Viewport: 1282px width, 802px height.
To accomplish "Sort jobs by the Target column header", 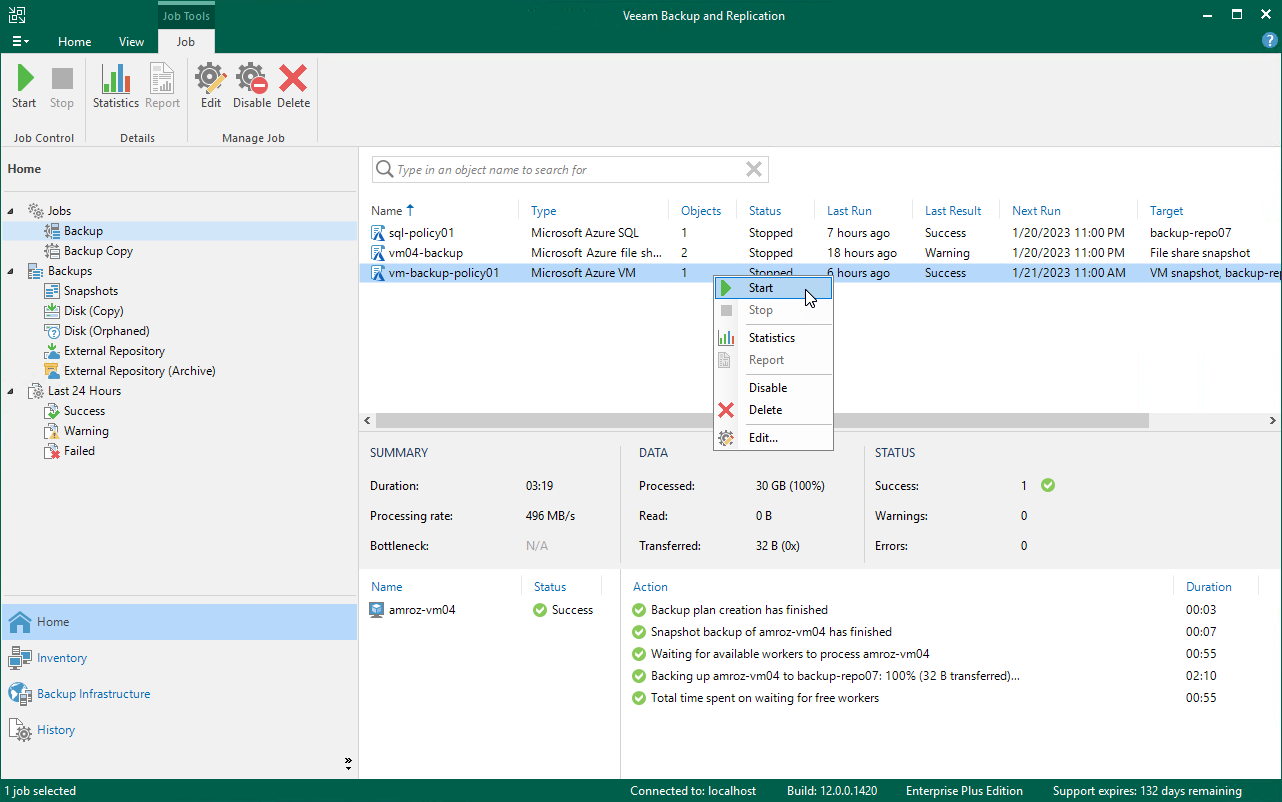I will click(x=1166, y=211).
